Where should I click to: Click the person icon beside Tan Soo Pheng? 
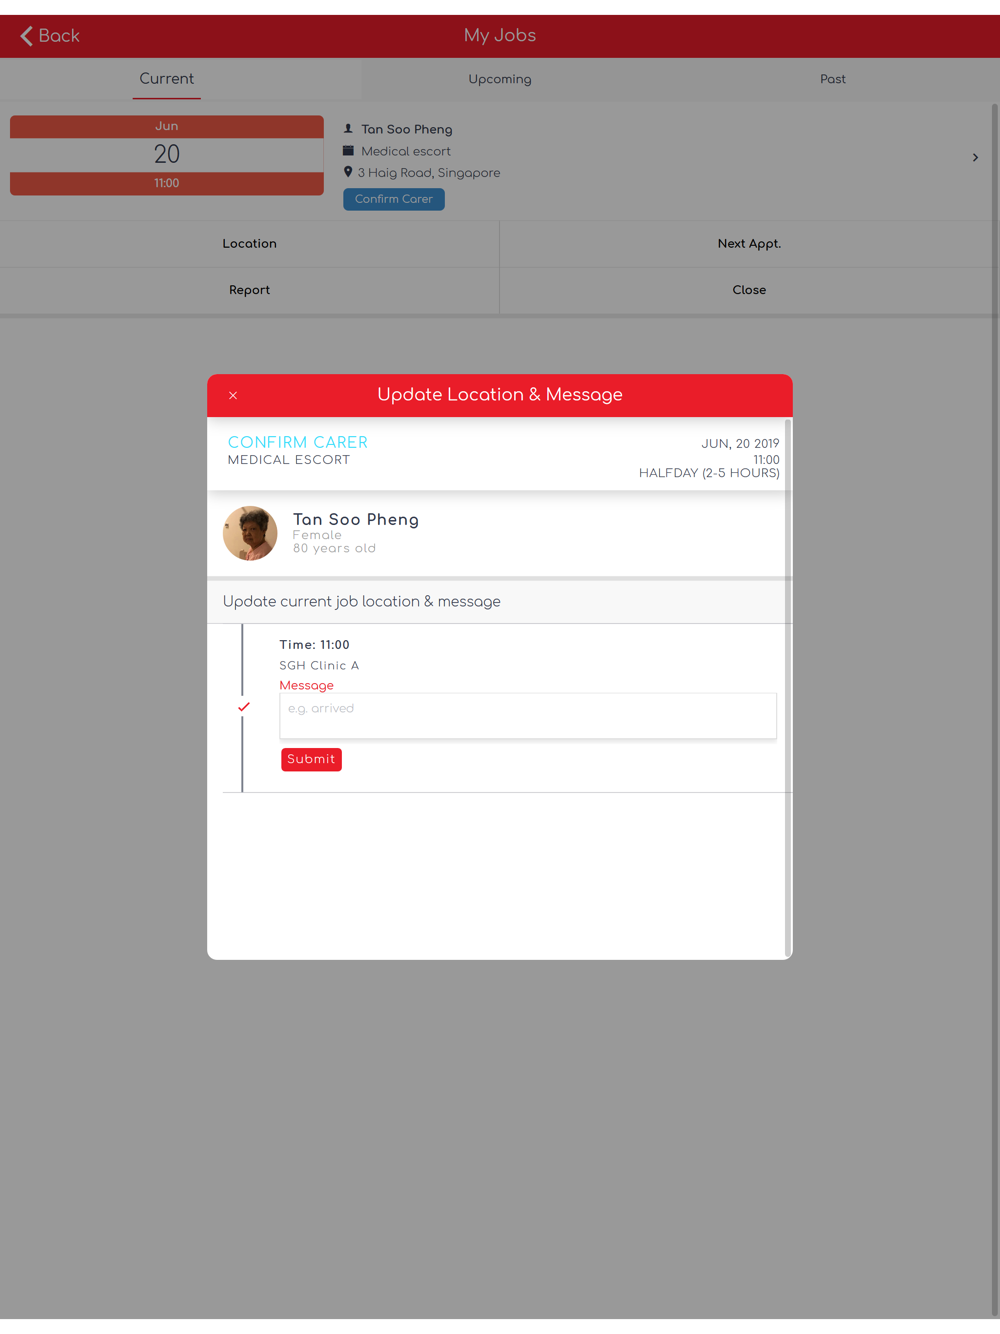tap(348, 129)
